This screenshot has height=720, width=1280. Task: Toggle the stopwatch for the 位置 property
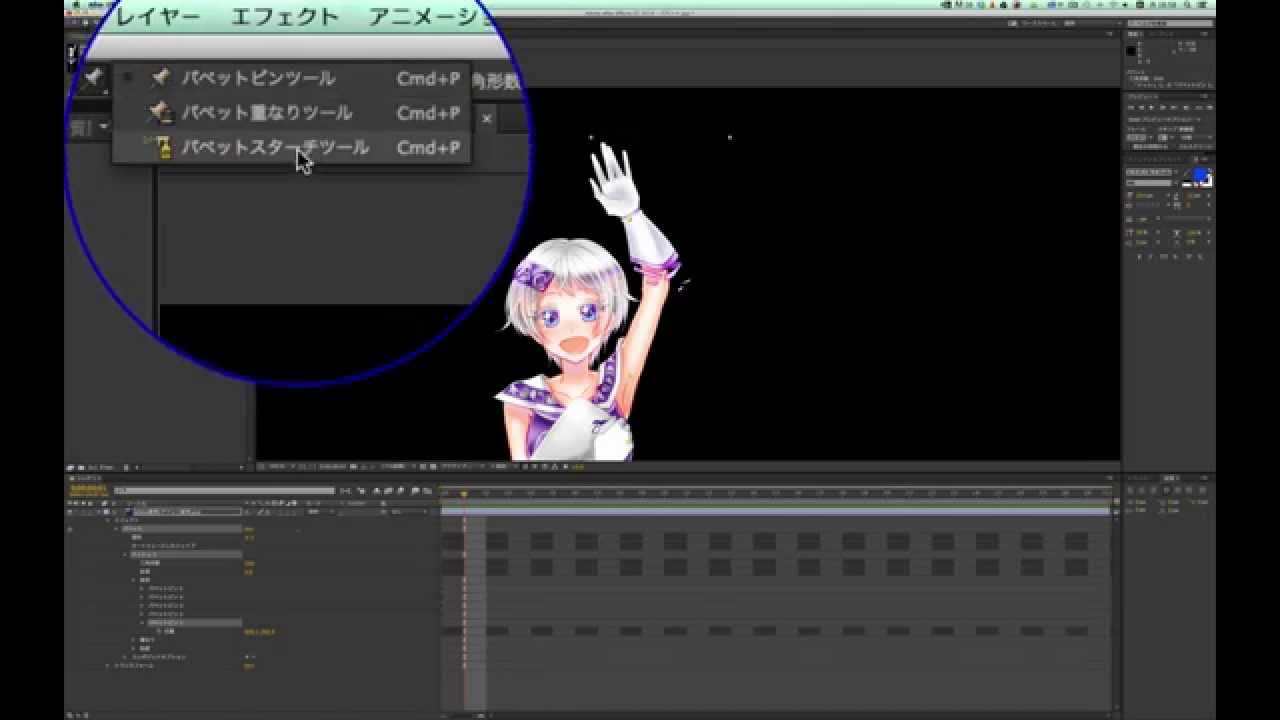159,631
